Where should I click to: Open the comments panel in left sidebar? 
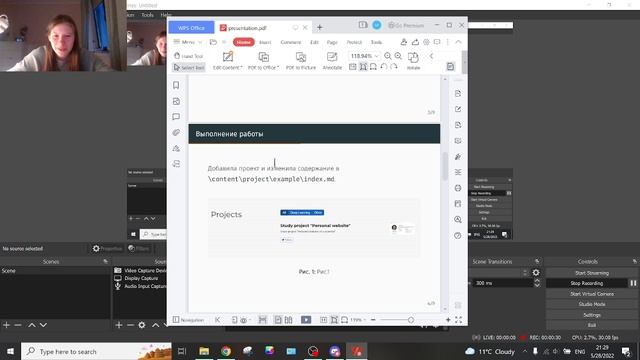pyautogui.click(x=176, y=117)
